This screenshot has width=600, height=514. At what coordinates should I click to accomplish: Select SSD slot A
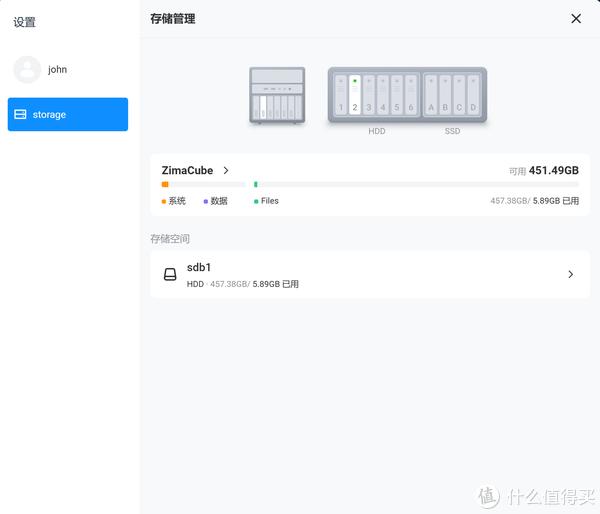coord(431,95)
